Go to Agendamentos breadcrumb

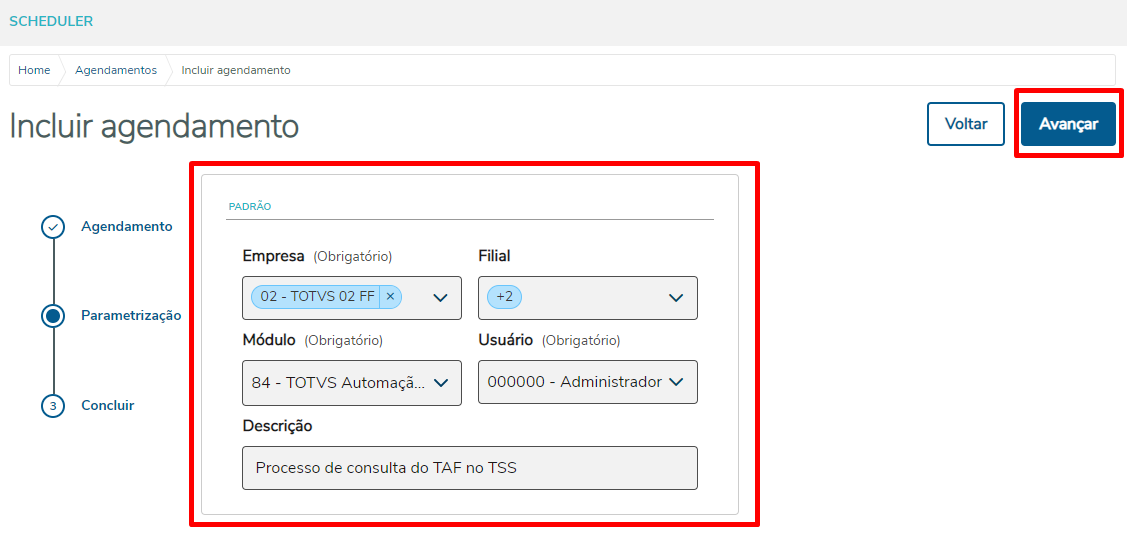point(116,70)
